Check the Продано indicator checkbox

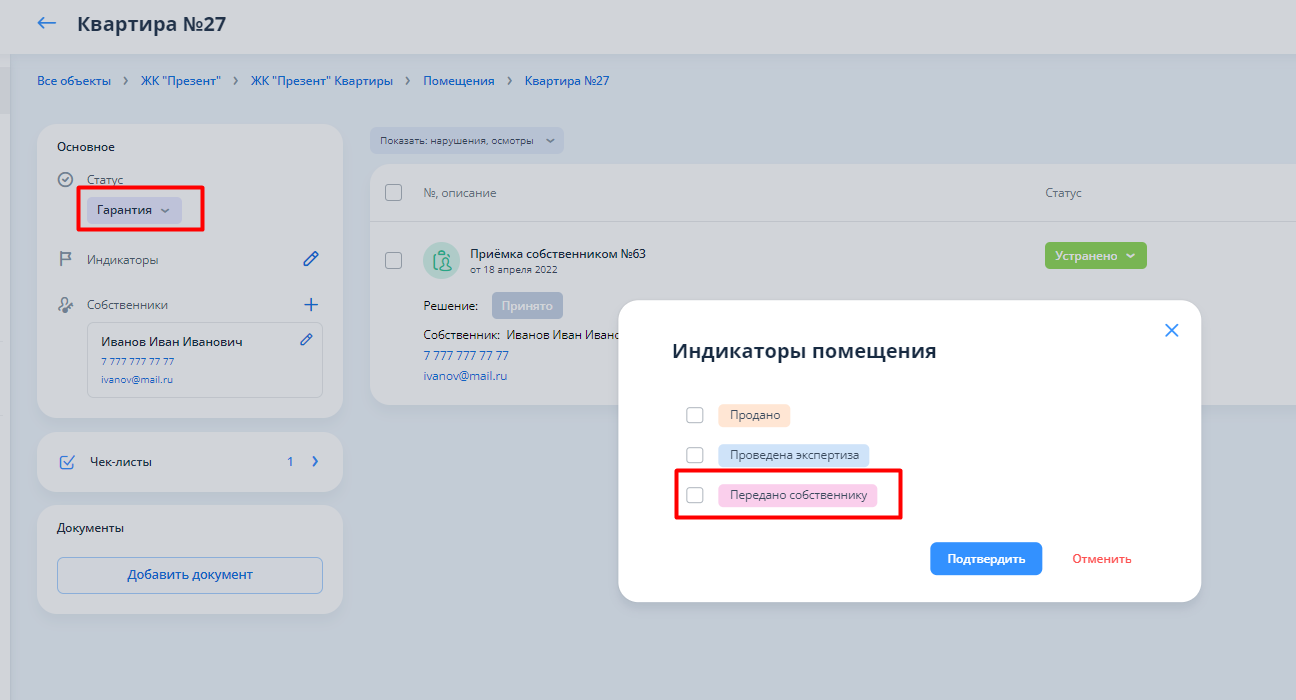tap(695, 415)
